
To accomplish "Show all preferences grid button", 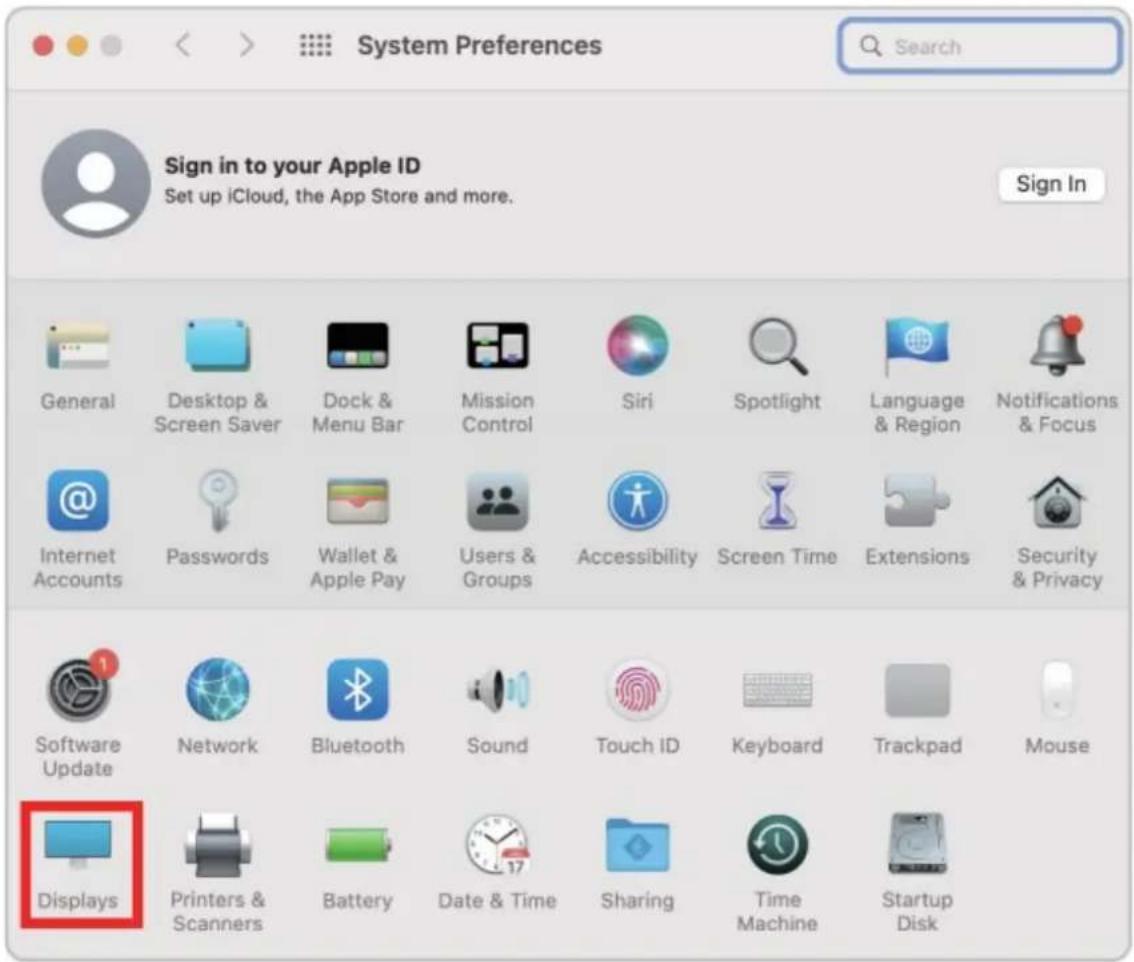I will click(315, 45).
